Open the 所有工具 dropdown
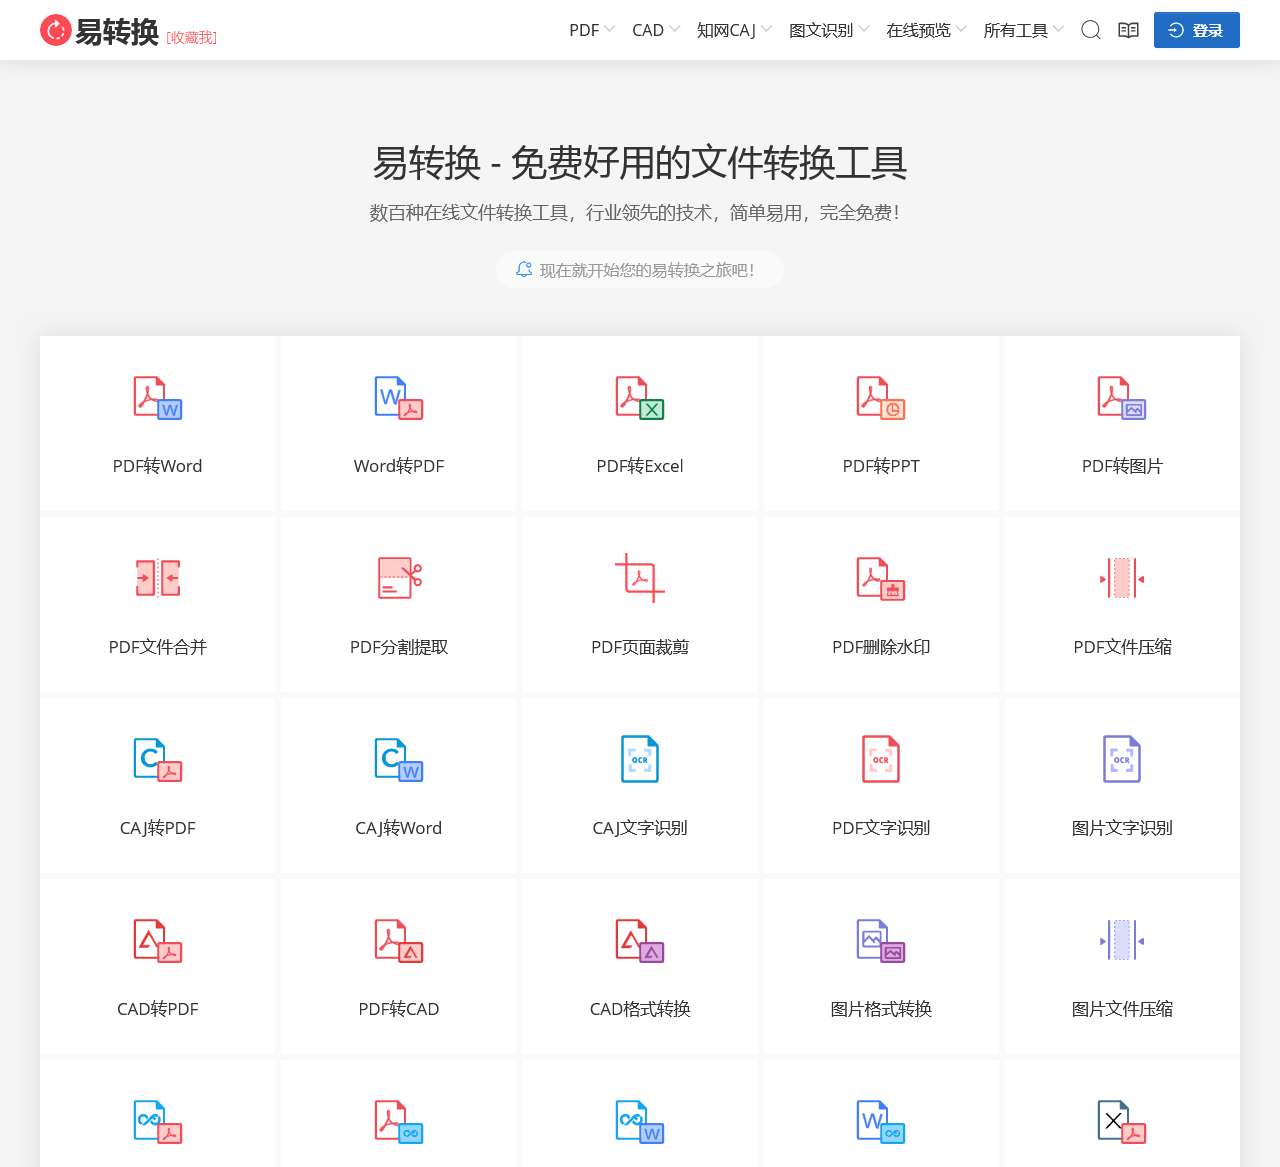Viewport: 1280px width, 1167px height. click(1023, 30)
